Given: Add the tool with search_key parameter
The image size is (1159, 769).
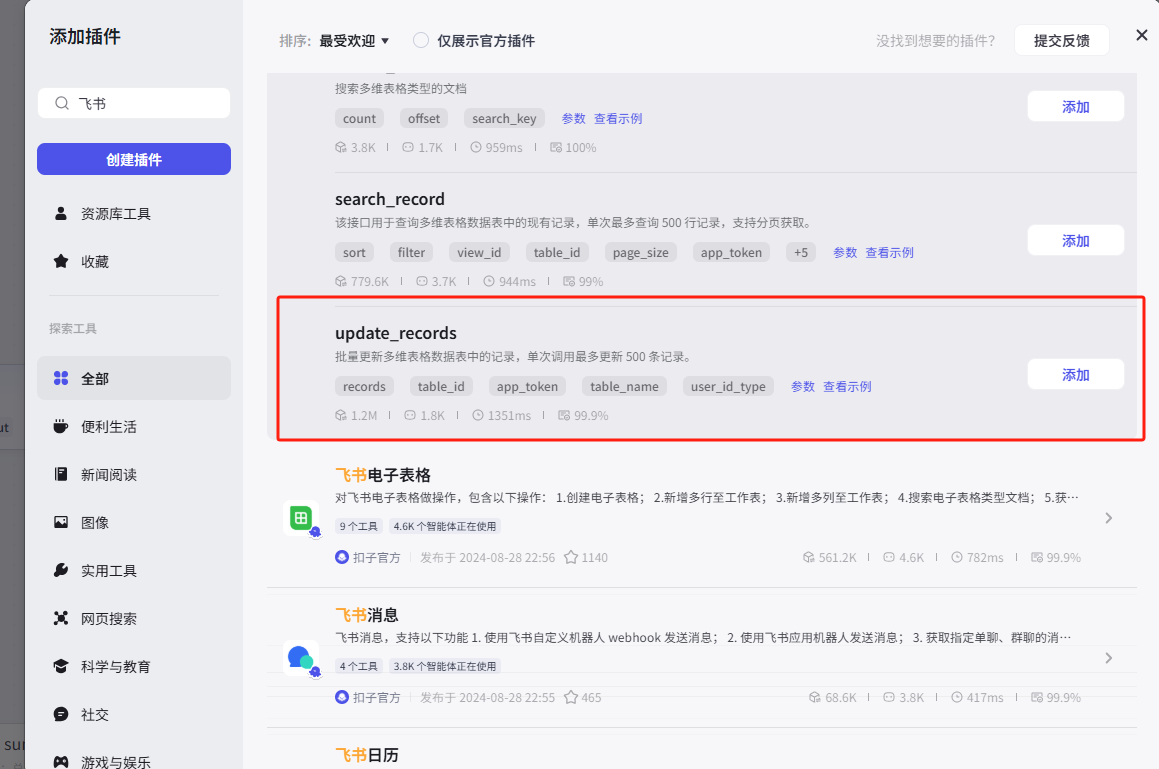Looking at the screenshot, I should [x=1075, y=106].
